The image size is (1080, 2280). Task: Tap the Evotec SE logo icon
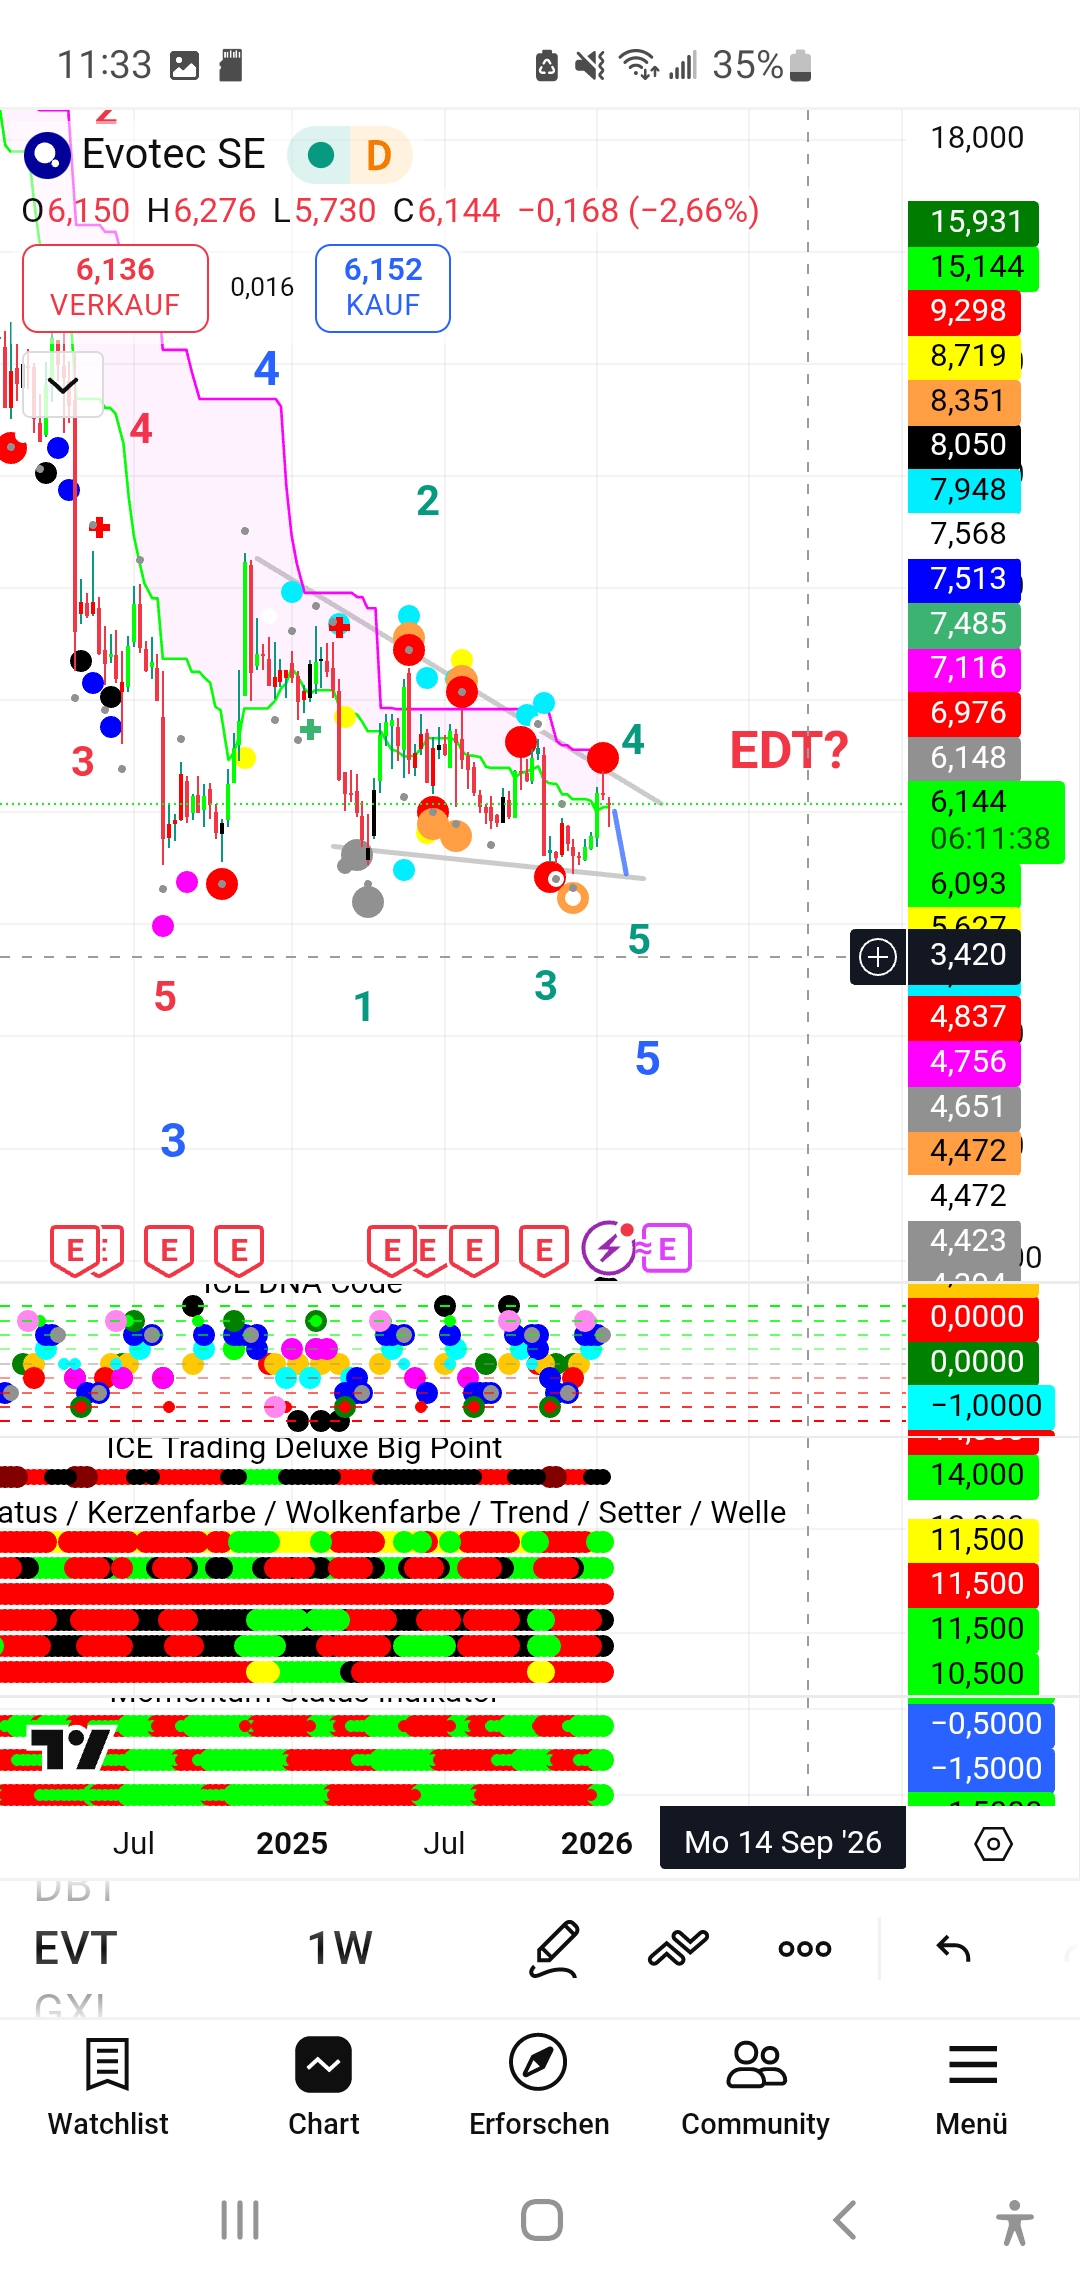[x=47, y=155]
